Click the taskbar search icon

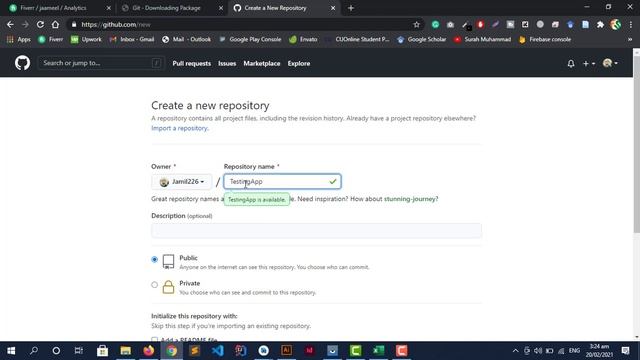click(x=34, y=351)
